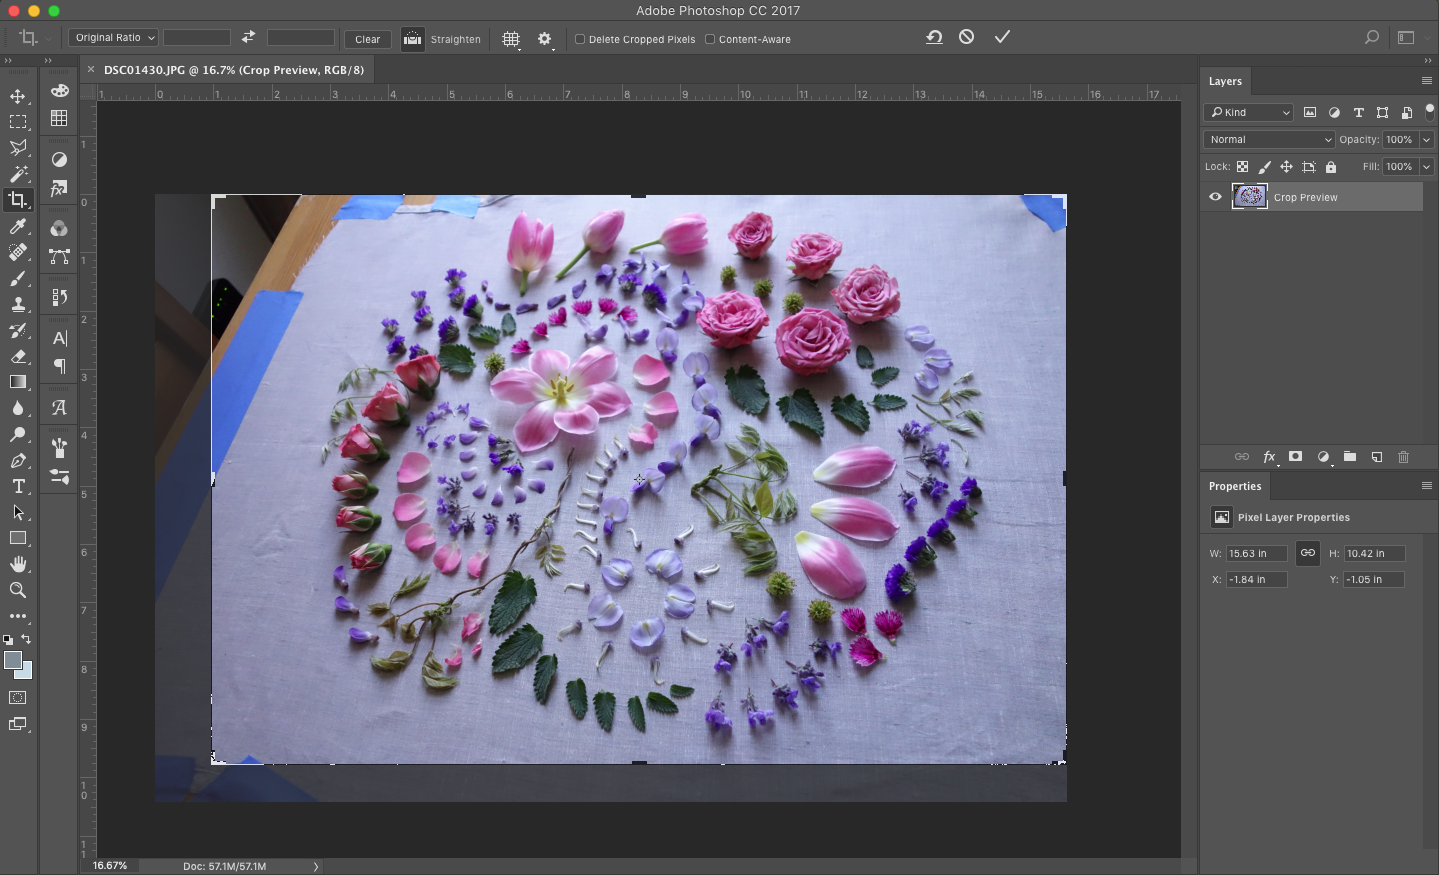Select the Pen tool
The height and width of the screenshot is (875, 1439).
pyautogui.click(x=18, y=460)
